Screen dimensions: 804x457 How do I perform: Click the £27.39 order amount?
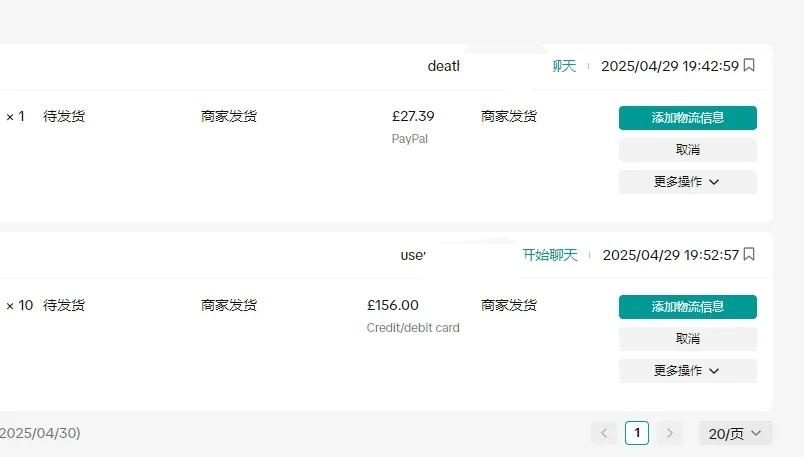[413, 116]
